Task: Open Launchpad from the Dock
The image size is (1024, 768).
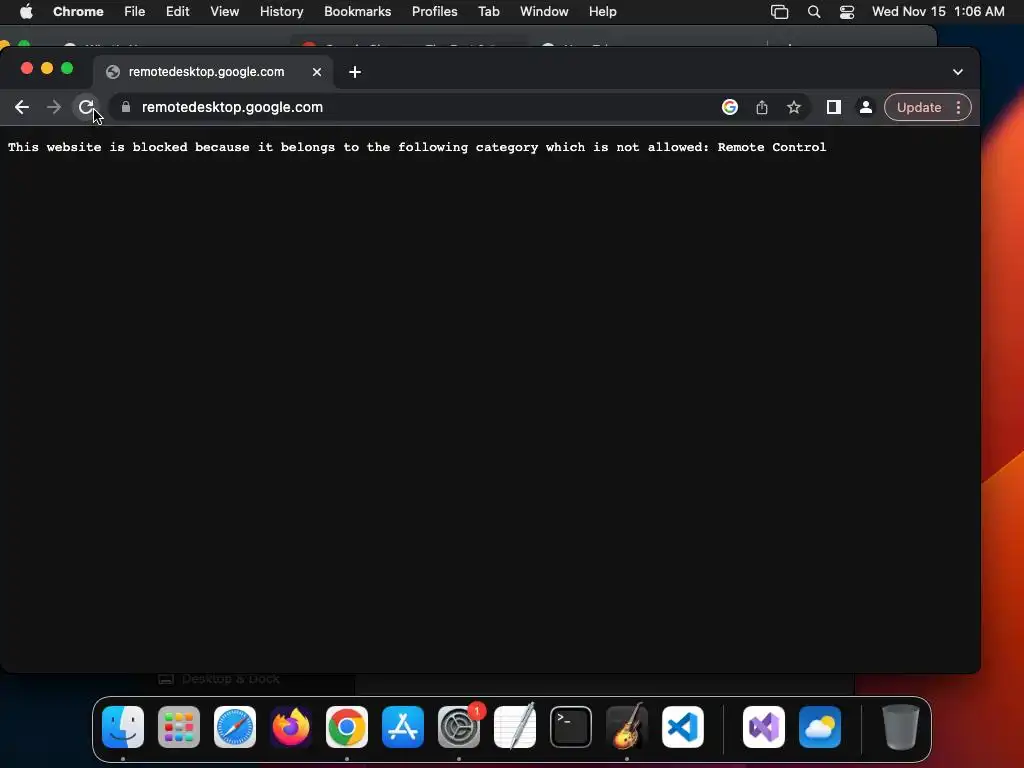Action: tap(179, 727)
